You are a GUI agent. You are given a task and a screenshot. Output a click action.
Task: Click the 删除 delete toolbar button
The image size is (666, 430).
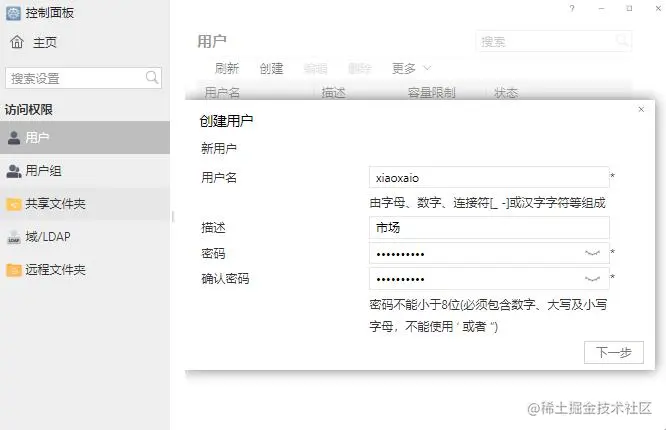[x=360, y=68]
